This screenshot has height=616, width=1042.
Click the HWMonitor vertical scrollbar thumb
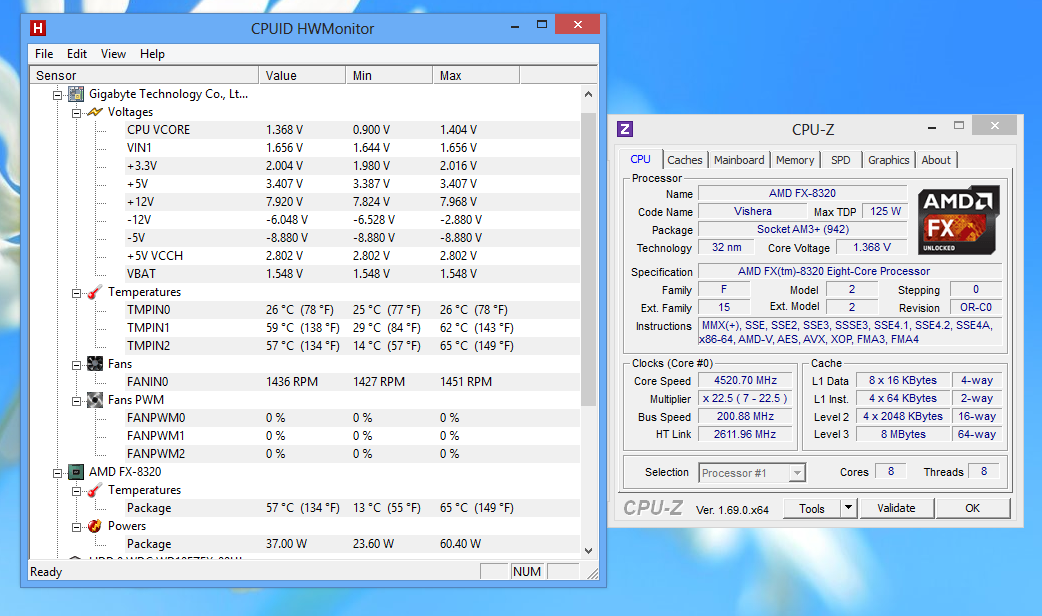pyautogui.click(x=588, y=259)
